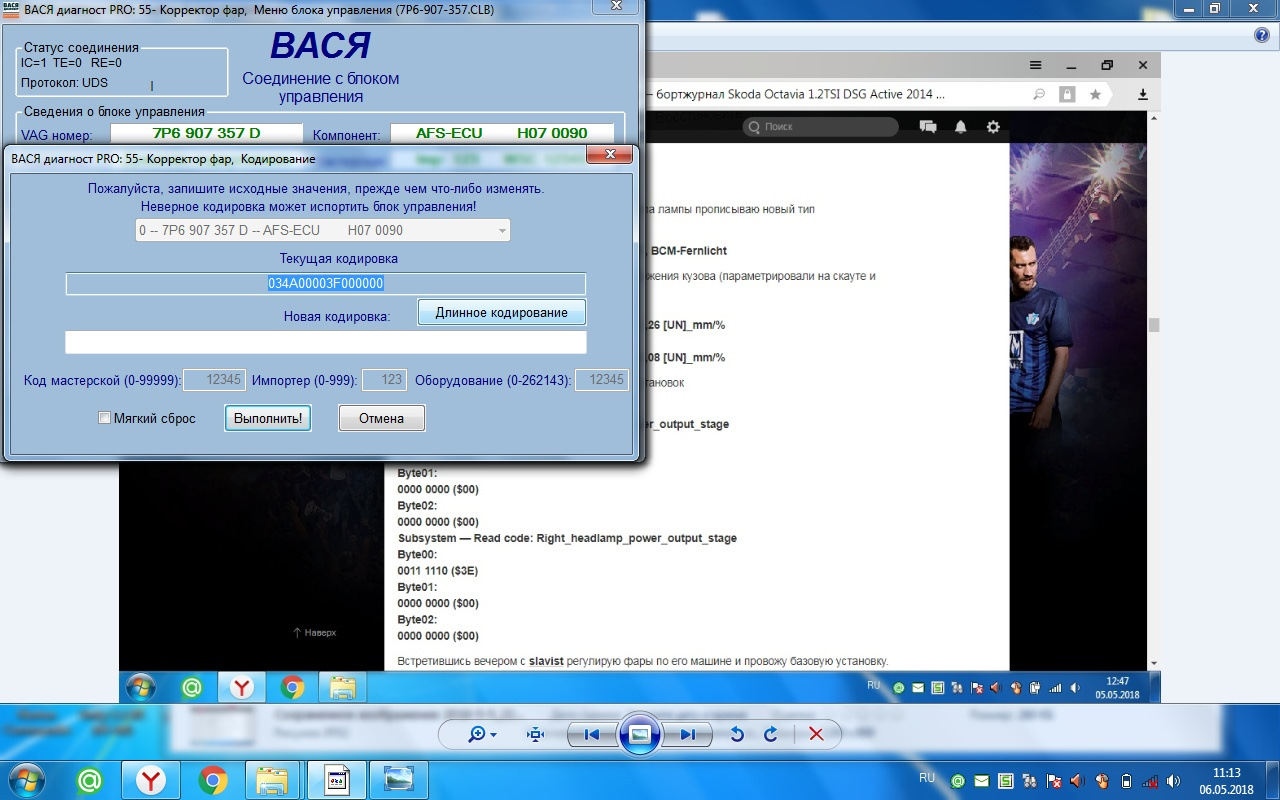This screenshot has height=800, width=1280.
Task: Click component field AFS-ECU H07 0090
Action: (x=502, y=133)
